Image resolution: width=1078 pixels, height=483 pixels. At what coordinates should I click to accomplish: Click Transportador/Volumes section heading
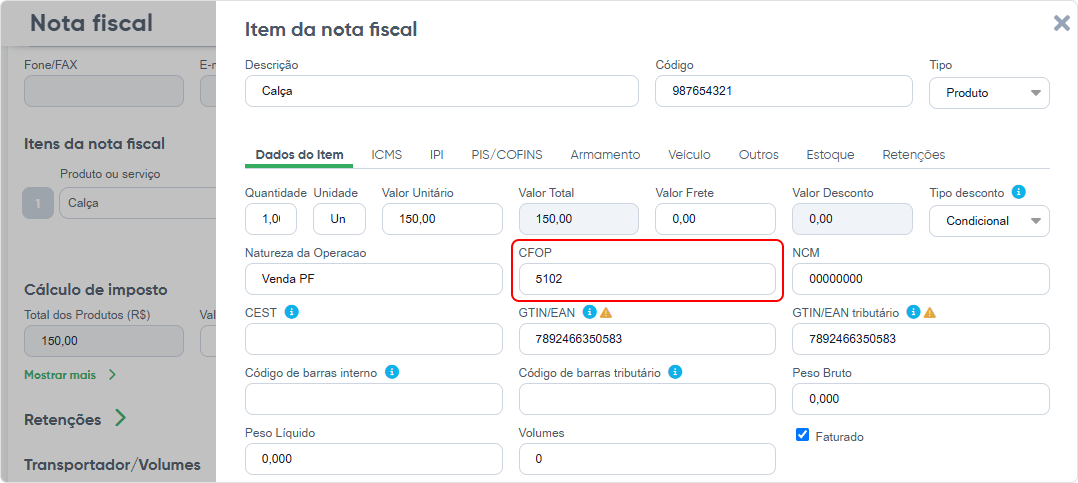click(x=112, y=464)
